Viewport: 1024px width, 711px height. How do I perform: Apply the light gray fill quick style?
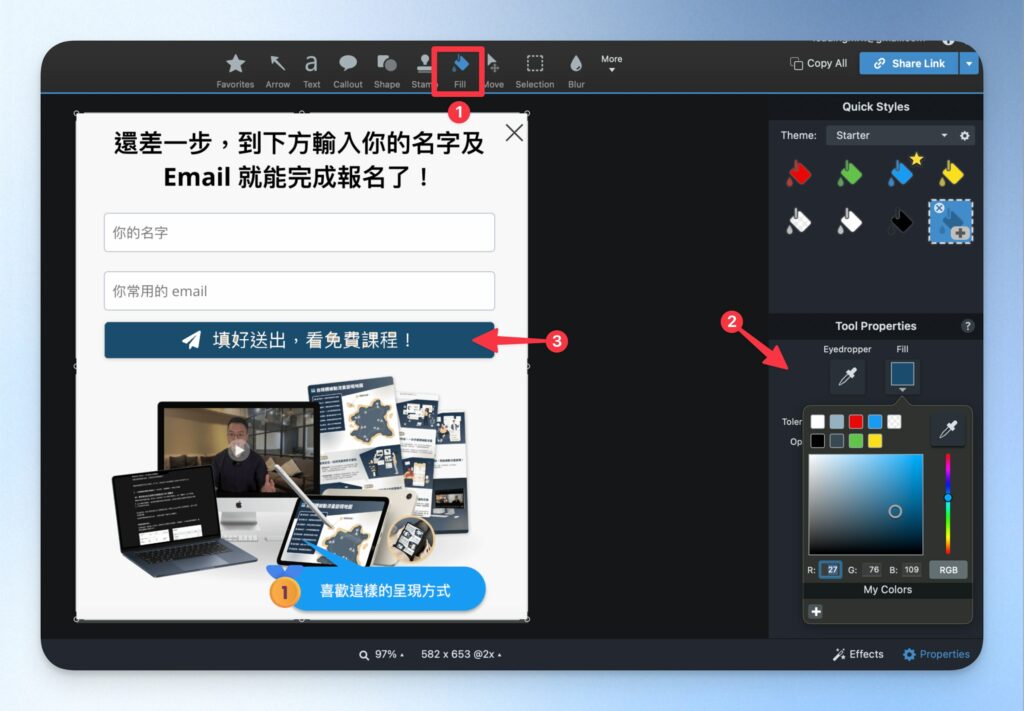point(798,221)
